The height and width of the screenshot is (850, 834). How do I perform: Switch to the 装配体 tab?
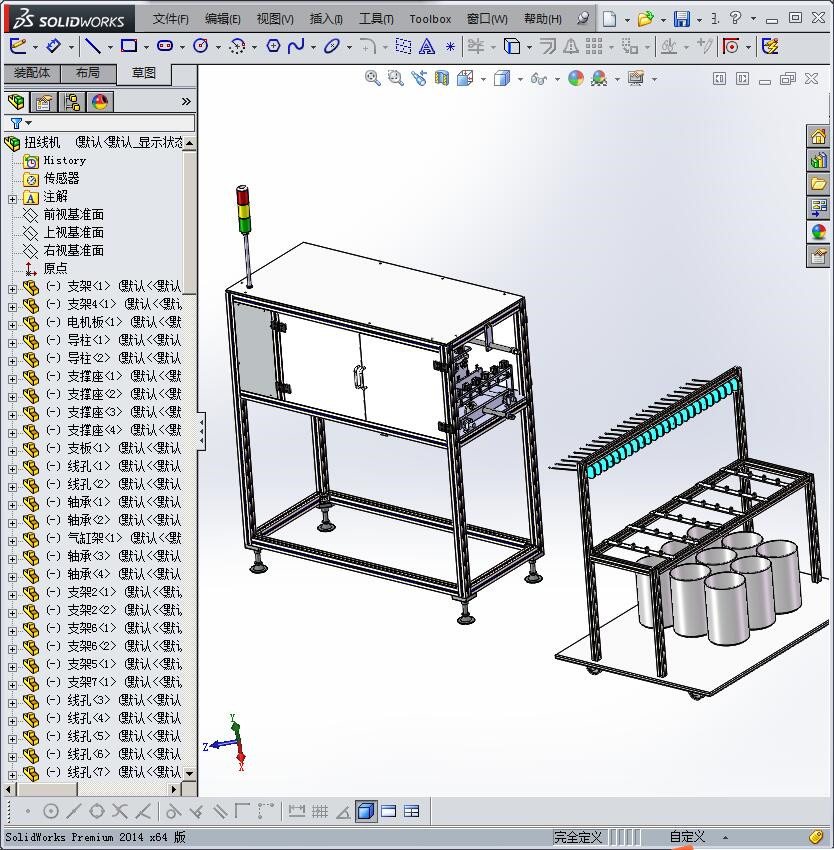point(32,73)
